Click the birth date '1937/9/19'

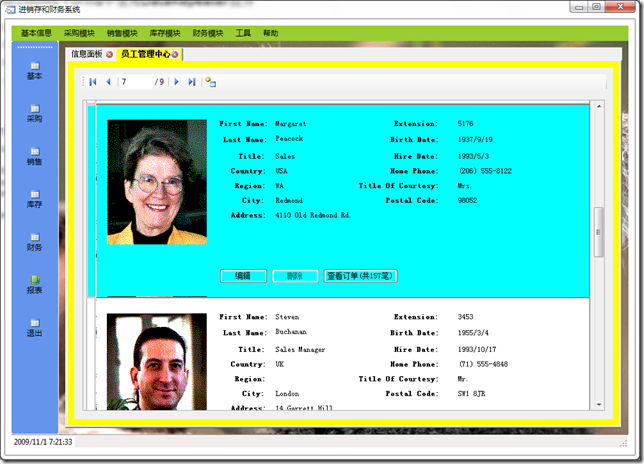pos(475,140)
